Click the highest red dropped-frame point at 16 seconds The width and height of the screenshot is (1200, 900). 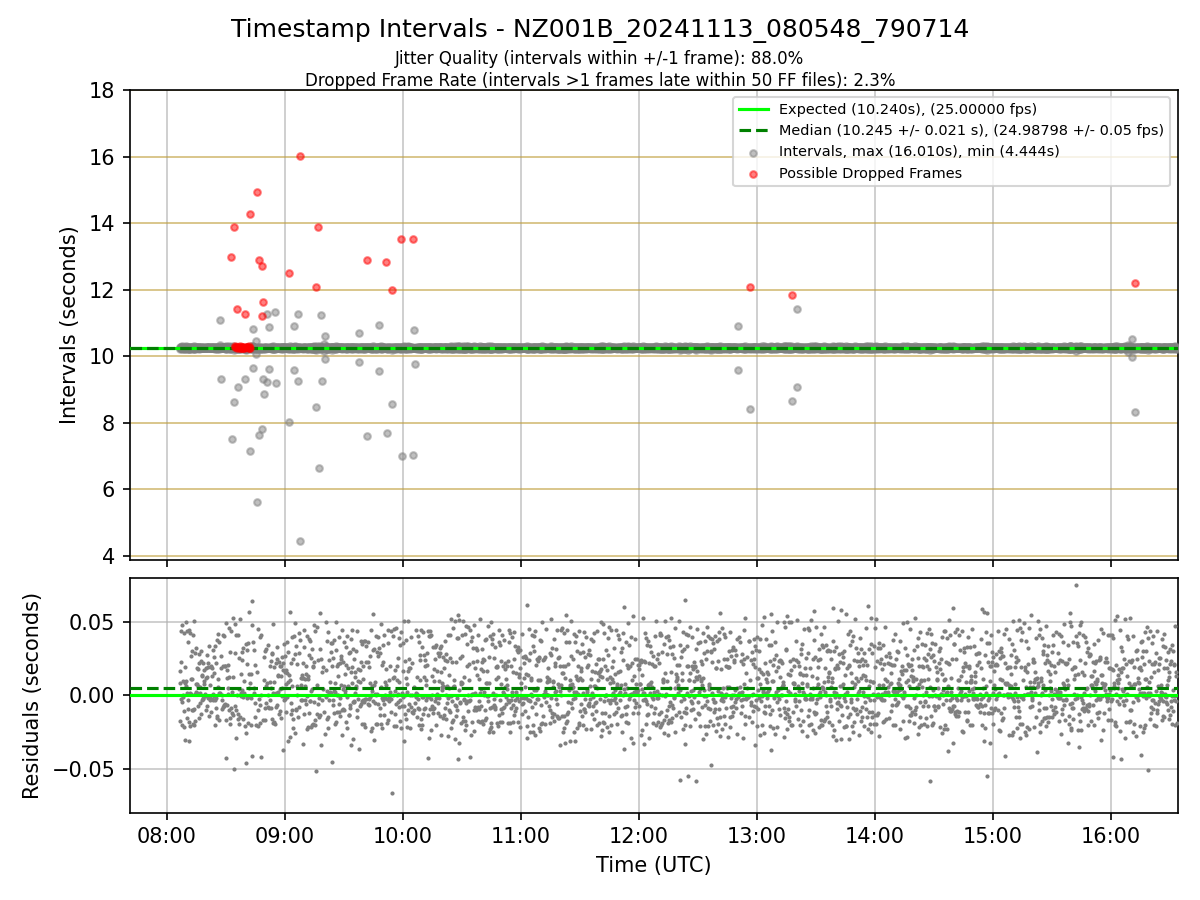coord(300,156)
